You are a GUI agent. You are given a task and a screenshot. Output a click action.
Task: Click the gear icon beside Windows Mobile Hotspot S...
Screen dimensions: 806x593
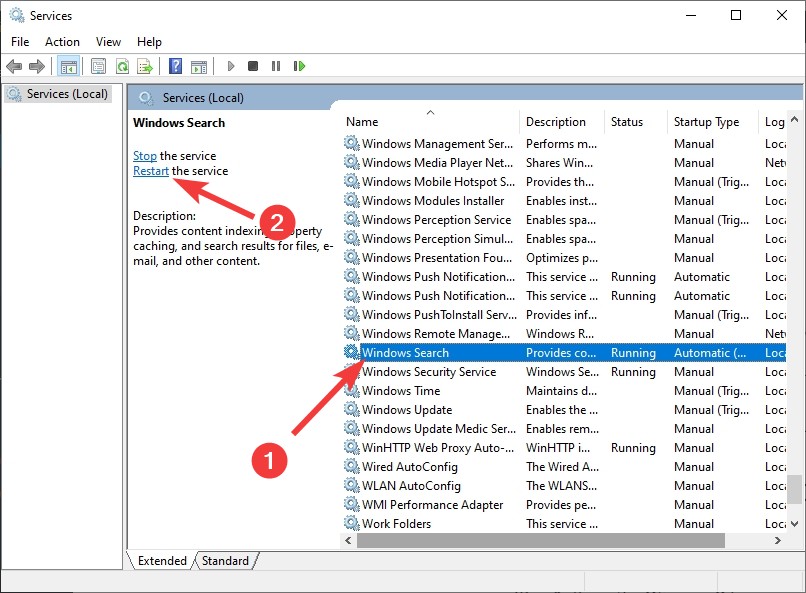coord(352,181)
